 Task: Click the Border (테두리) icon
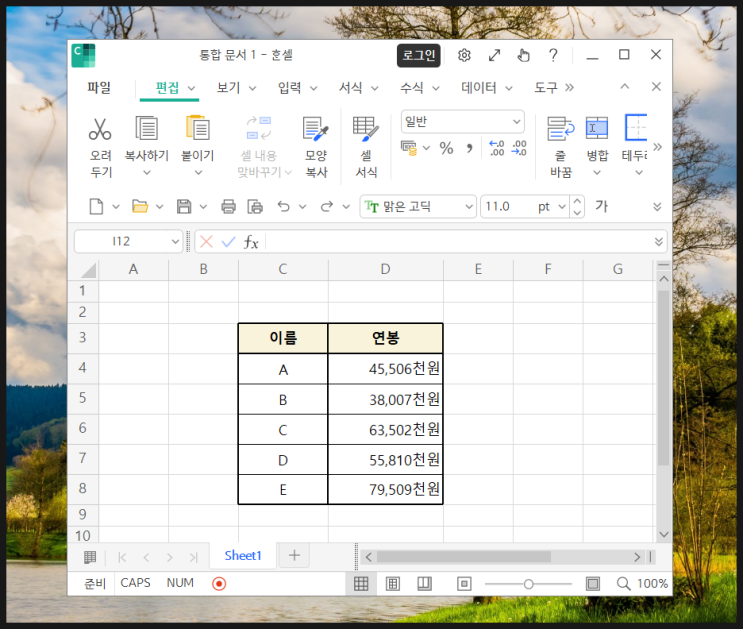635,128
